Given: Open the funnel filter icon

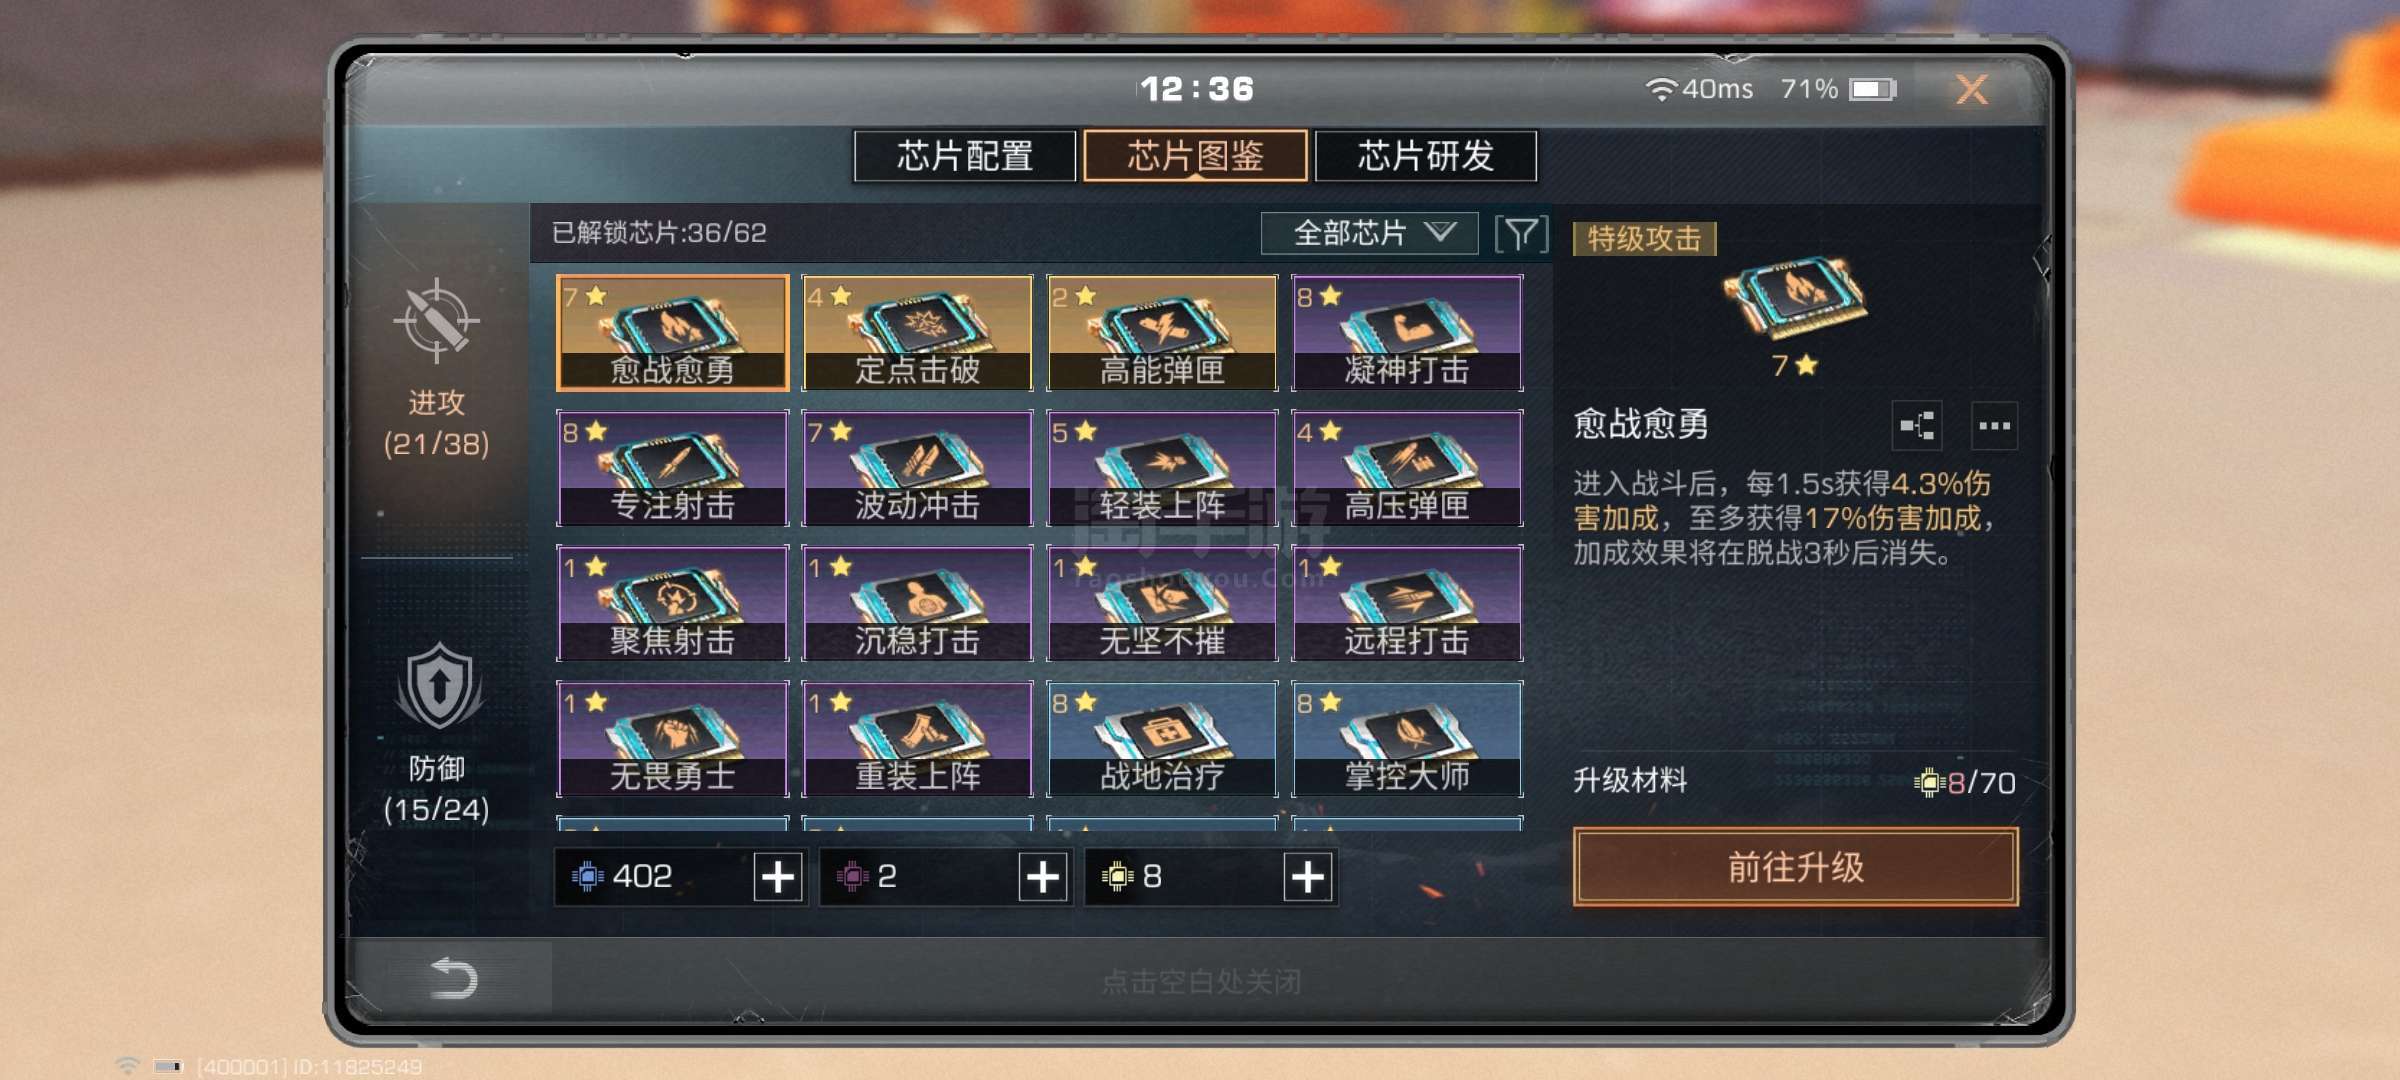Looking at the screenshot, I should (1521, 234).
